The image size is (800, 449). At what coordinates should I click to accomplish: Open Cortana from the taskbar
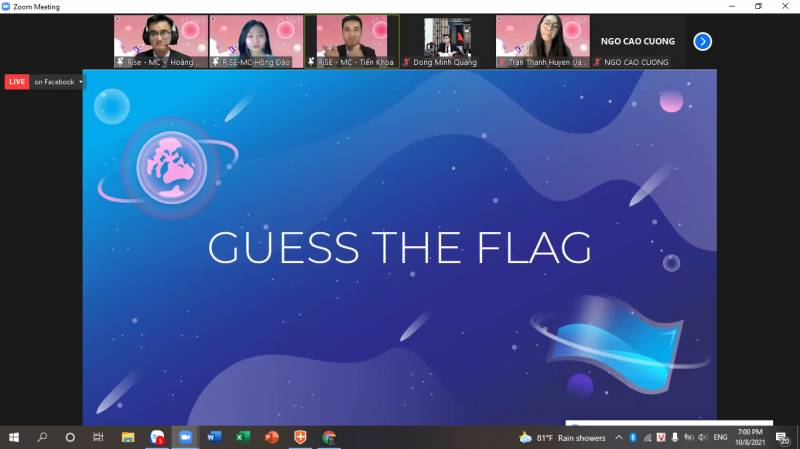70,437
